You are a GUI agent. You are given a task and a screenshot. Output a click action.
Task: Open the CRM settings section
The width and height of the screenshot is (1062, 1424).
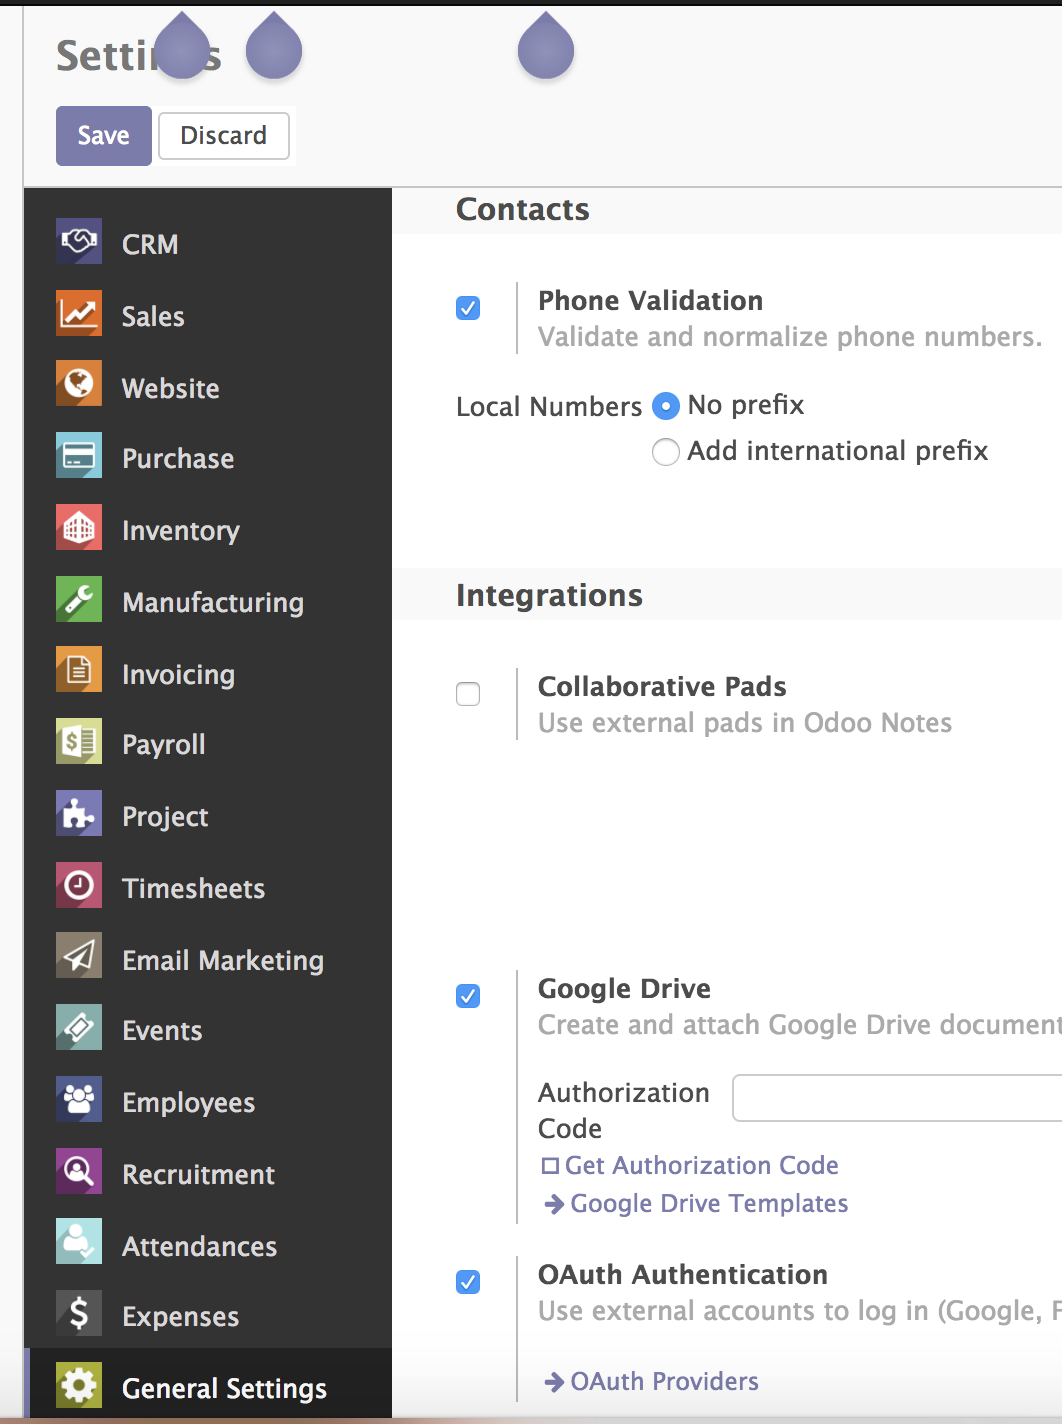pos(208,244)
